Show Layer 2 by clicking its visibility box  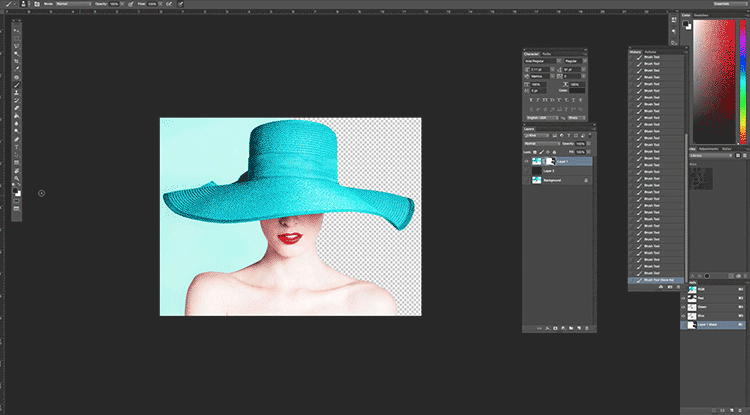527,171
